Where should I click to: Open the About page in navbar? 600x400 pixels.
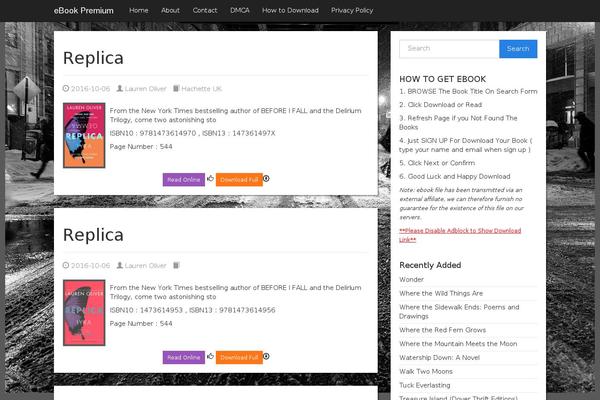point(170,10)
